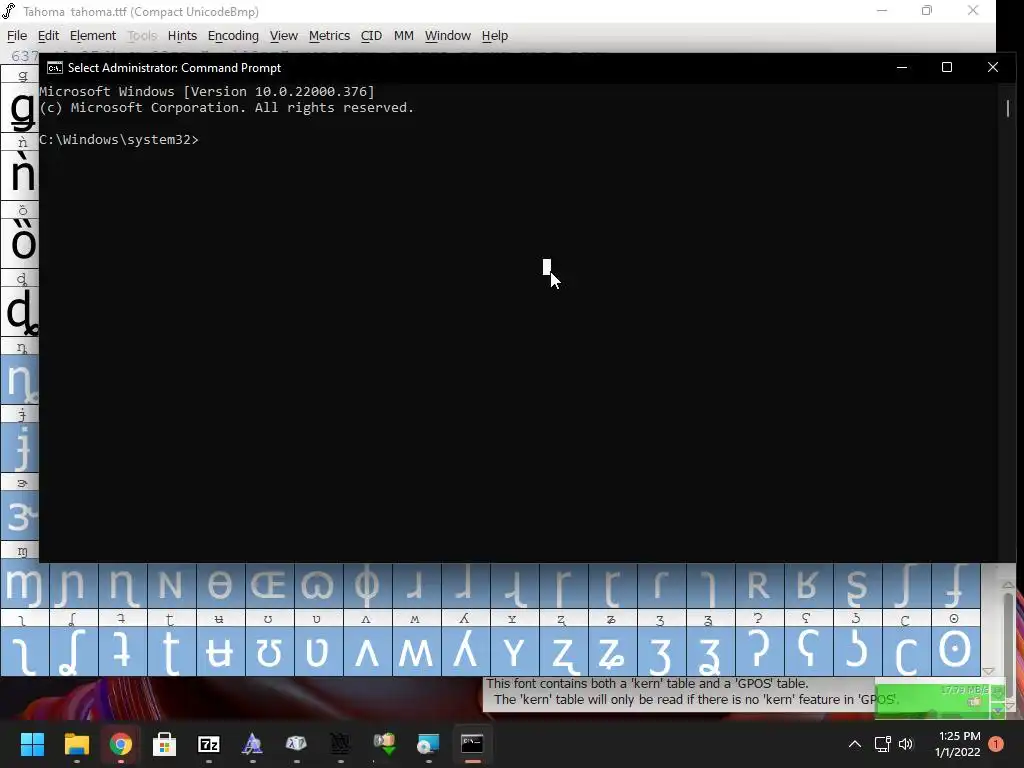Minimize the Command Prompt window

(x=902, y=67)
